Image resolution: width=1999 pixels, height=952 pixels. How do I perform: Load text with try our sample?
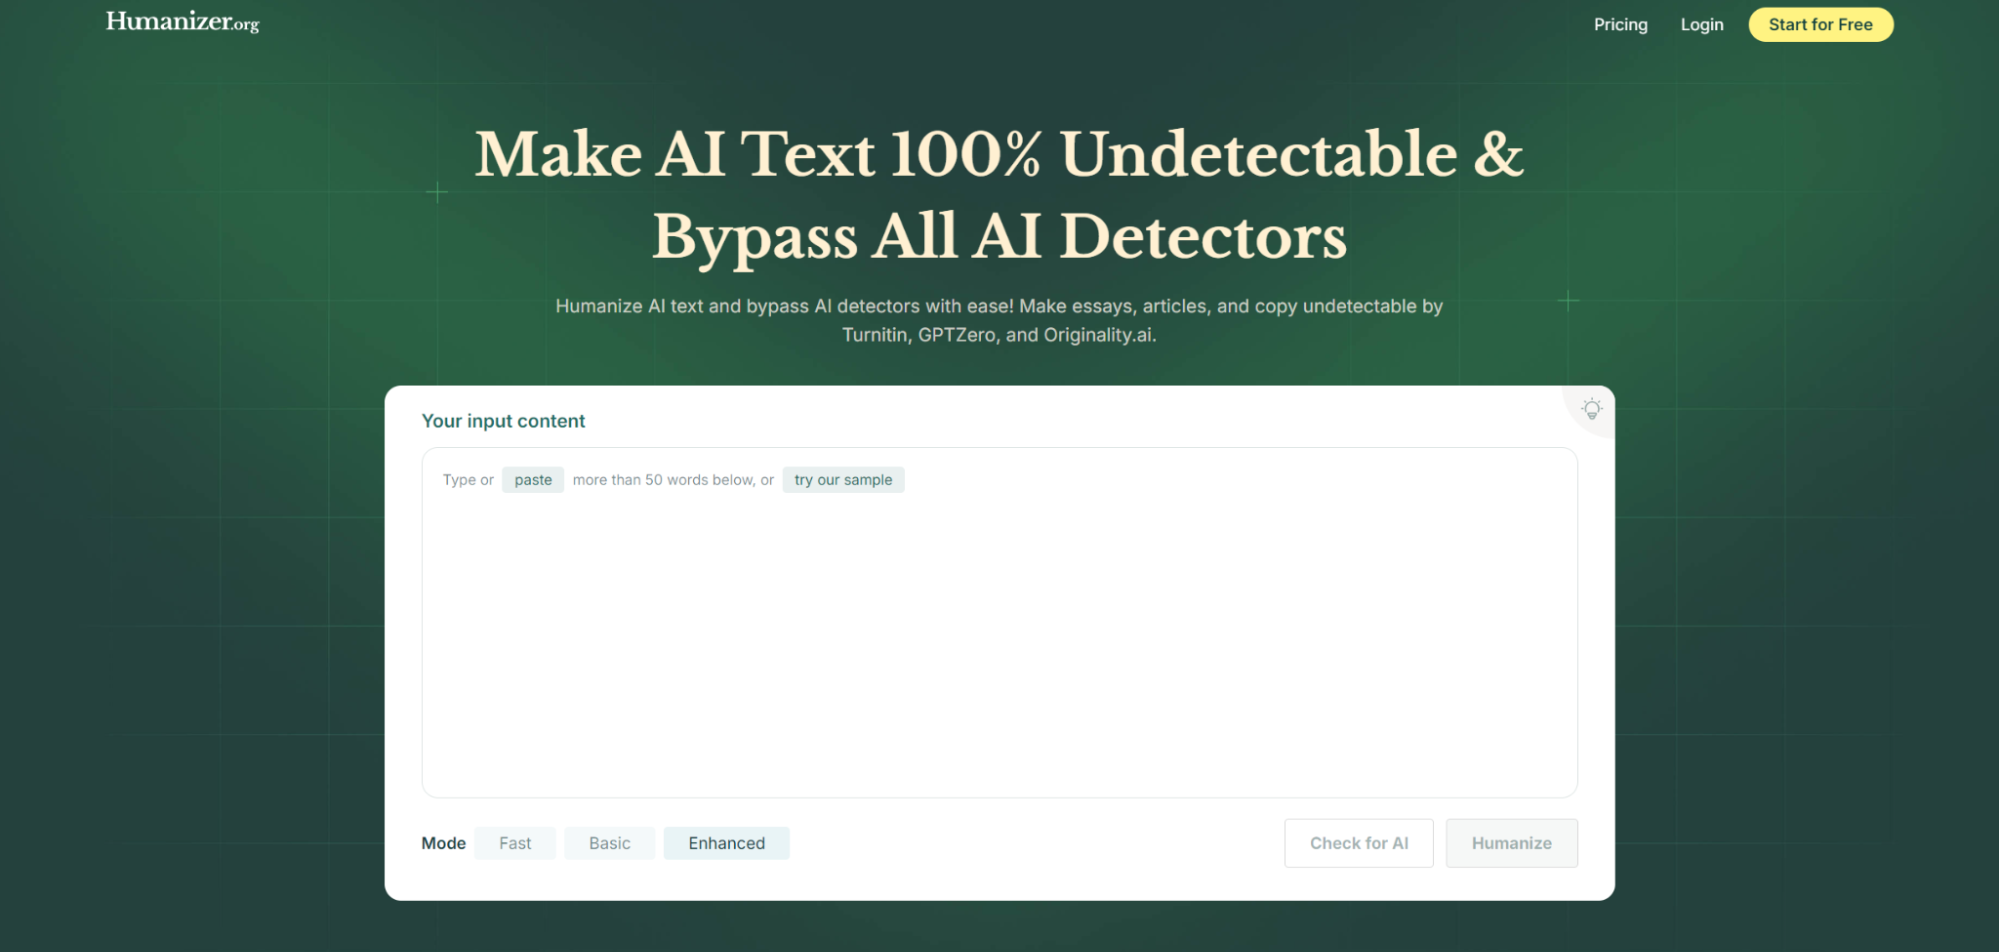coord(842,480)
